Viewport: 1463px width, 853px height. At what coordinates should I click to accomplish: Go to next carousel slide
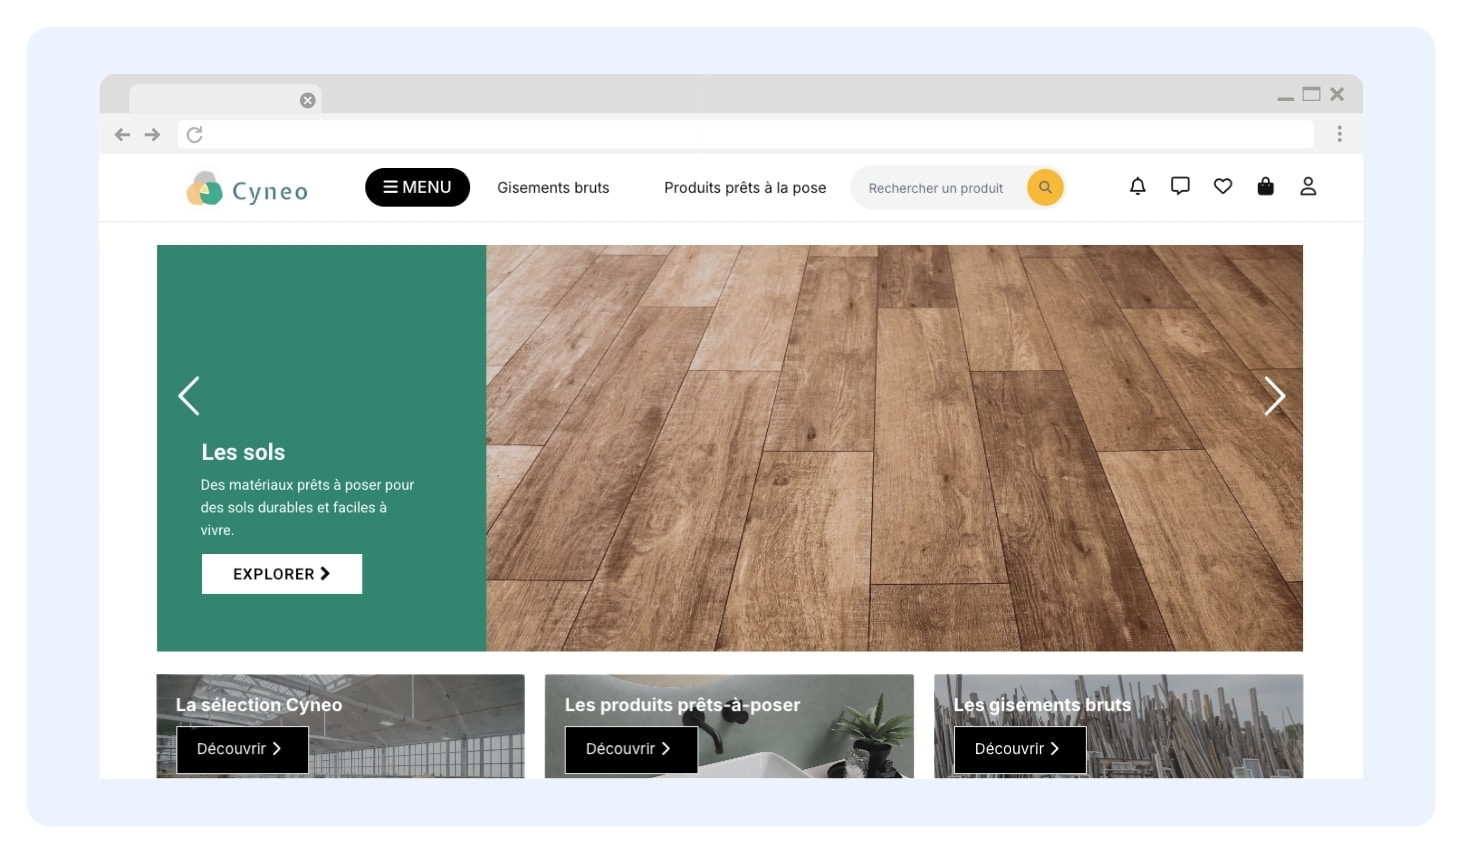coord(1274,396)
